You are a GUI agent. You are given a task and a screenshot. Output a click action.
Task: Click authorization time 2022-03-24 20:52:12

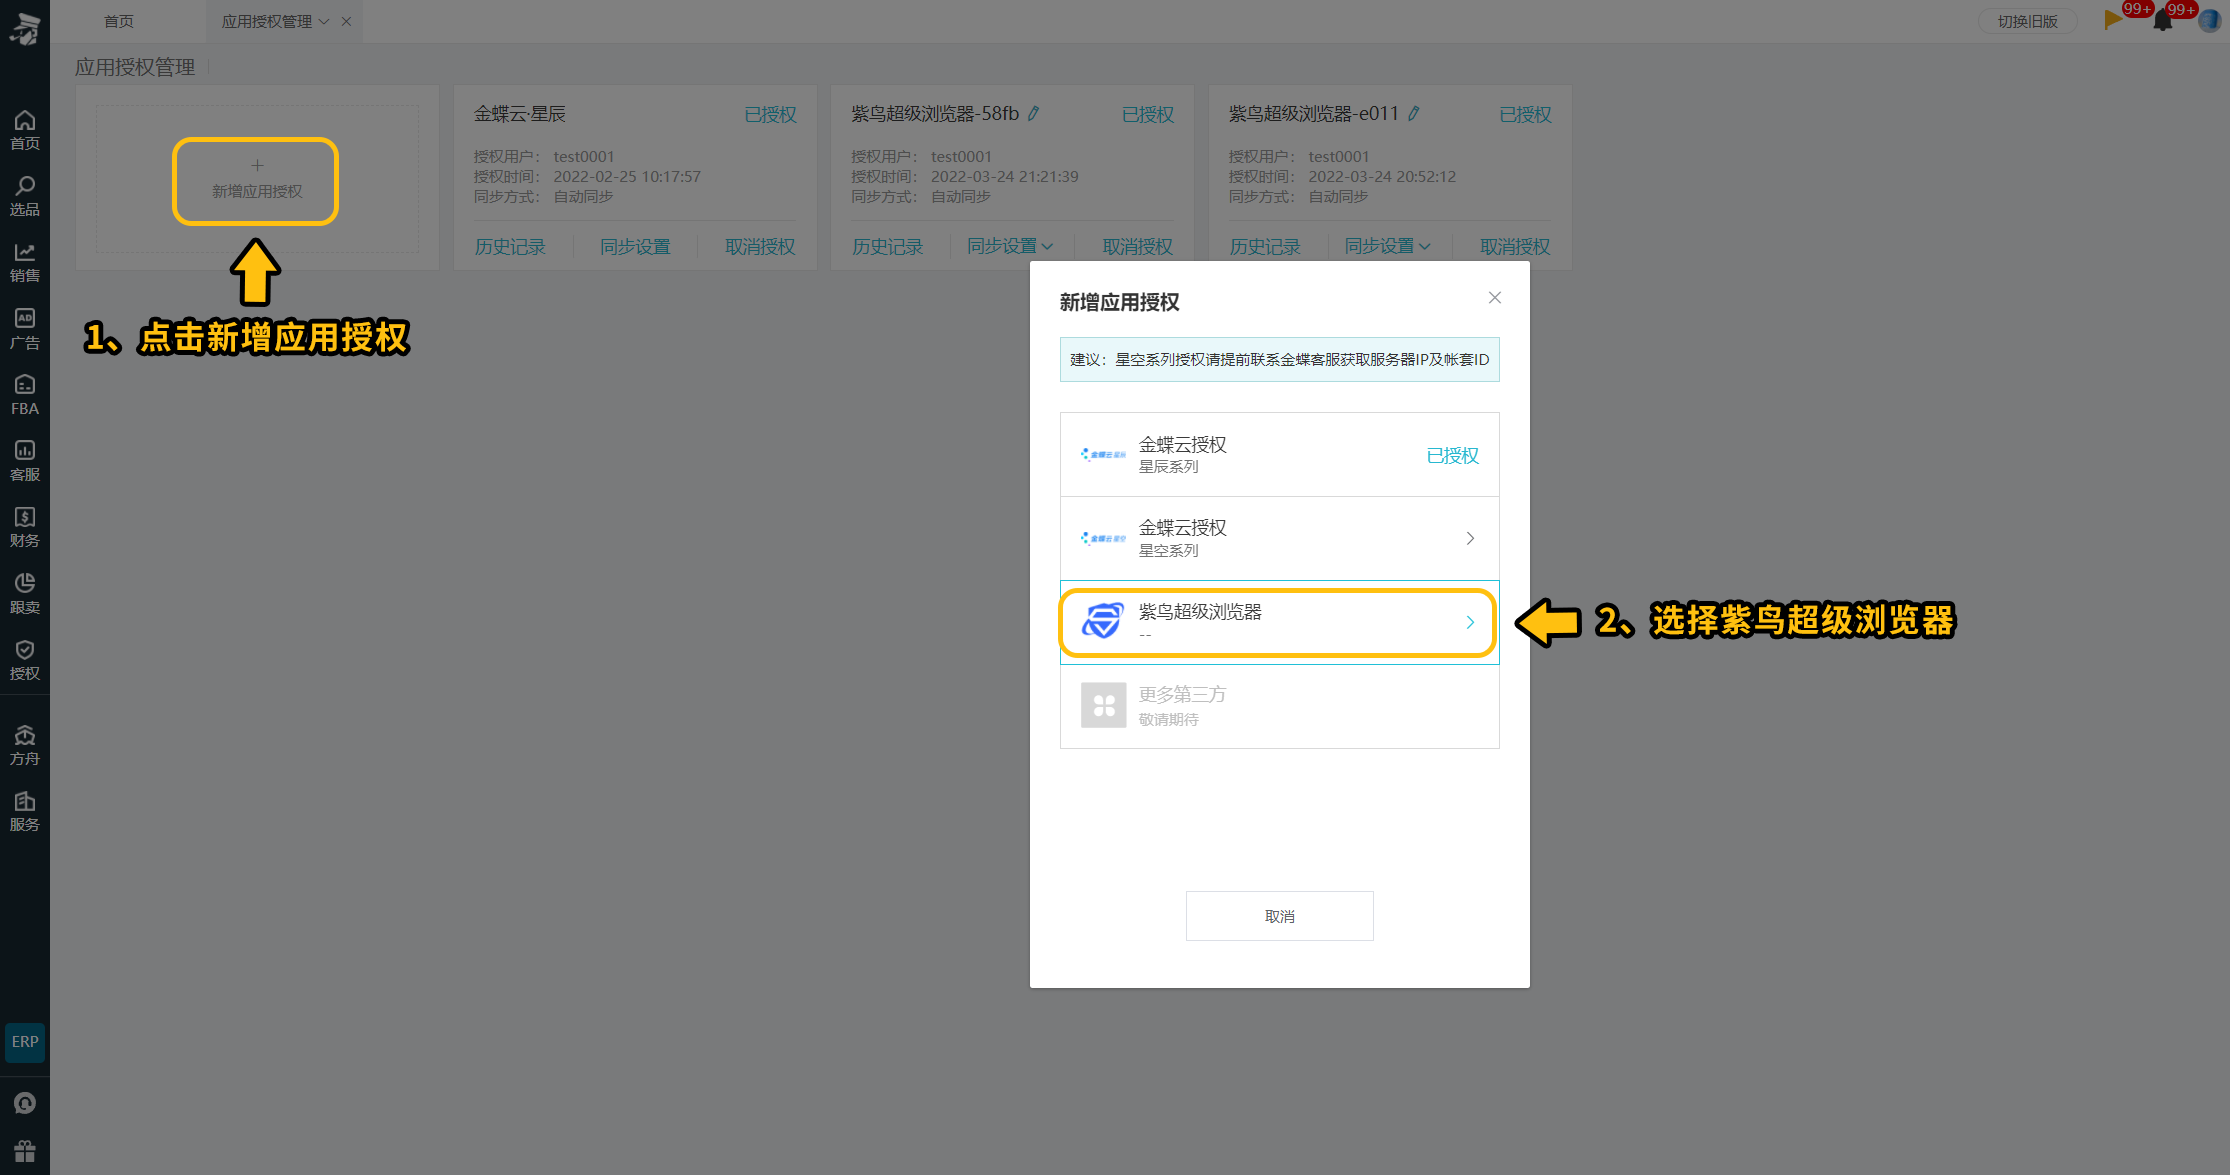(1382, 176)
